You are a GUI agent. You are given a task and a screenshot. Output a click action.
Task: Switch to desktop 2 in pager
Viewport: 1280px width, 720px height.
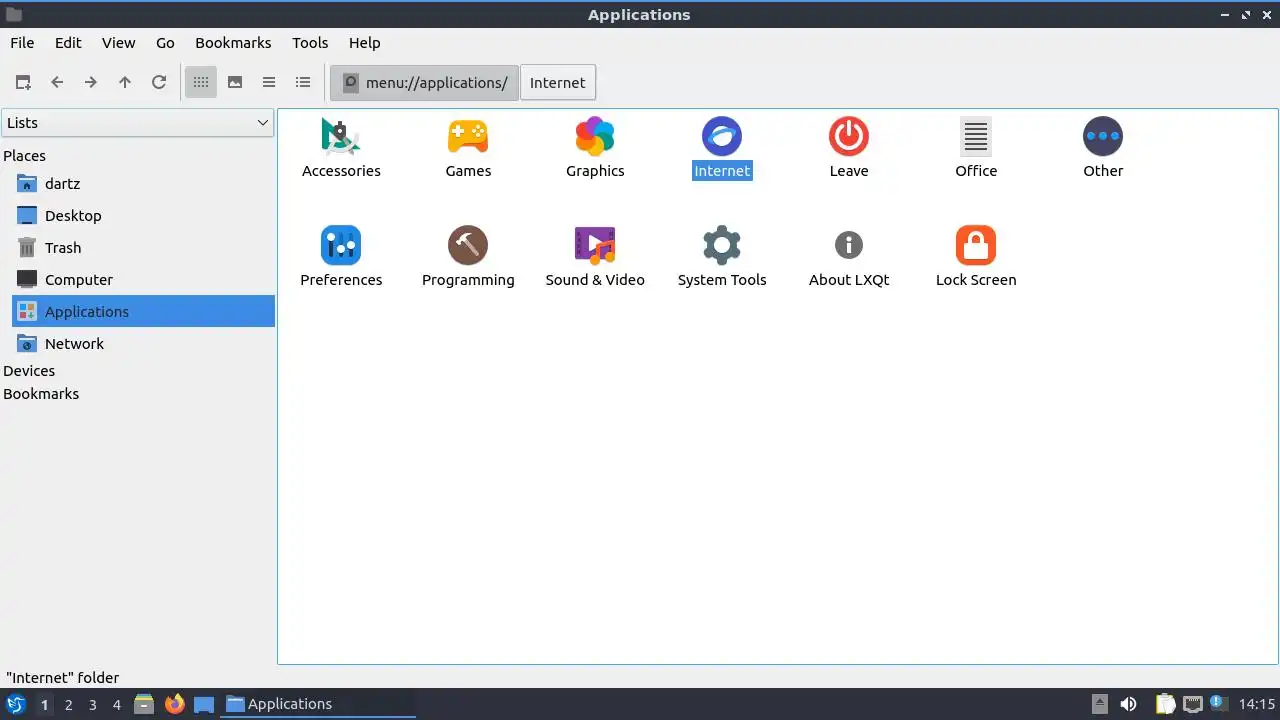(x=68, y=705)
